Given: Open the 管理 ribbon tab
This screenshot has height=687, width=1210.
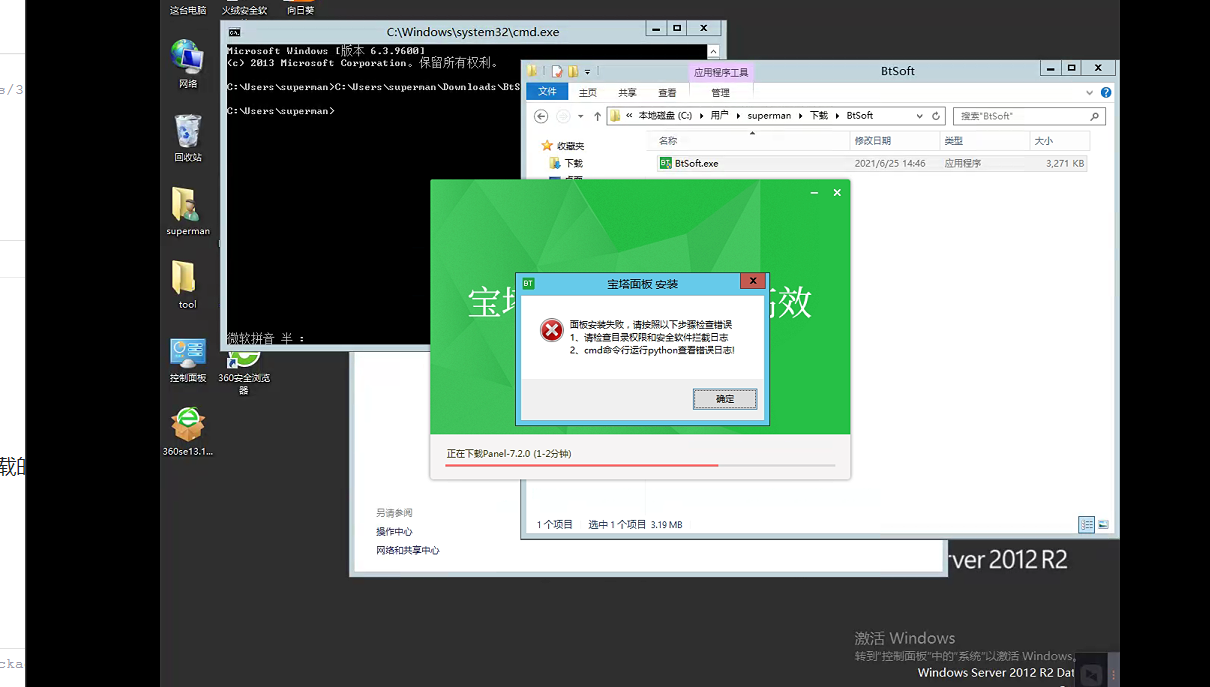Looking at the screenshot, I should 721,93.
